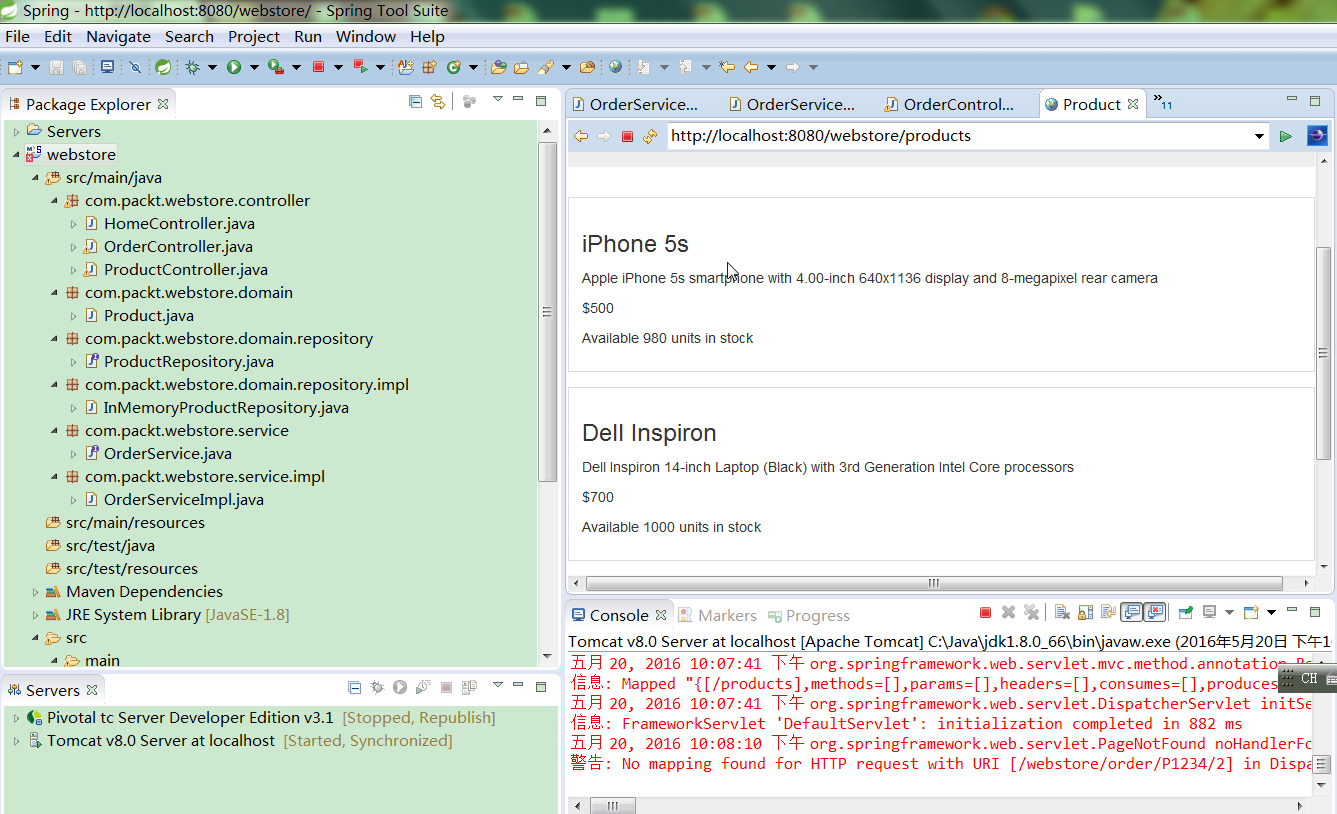Click the iPhone 5s product heading

(x=635, y=244)
